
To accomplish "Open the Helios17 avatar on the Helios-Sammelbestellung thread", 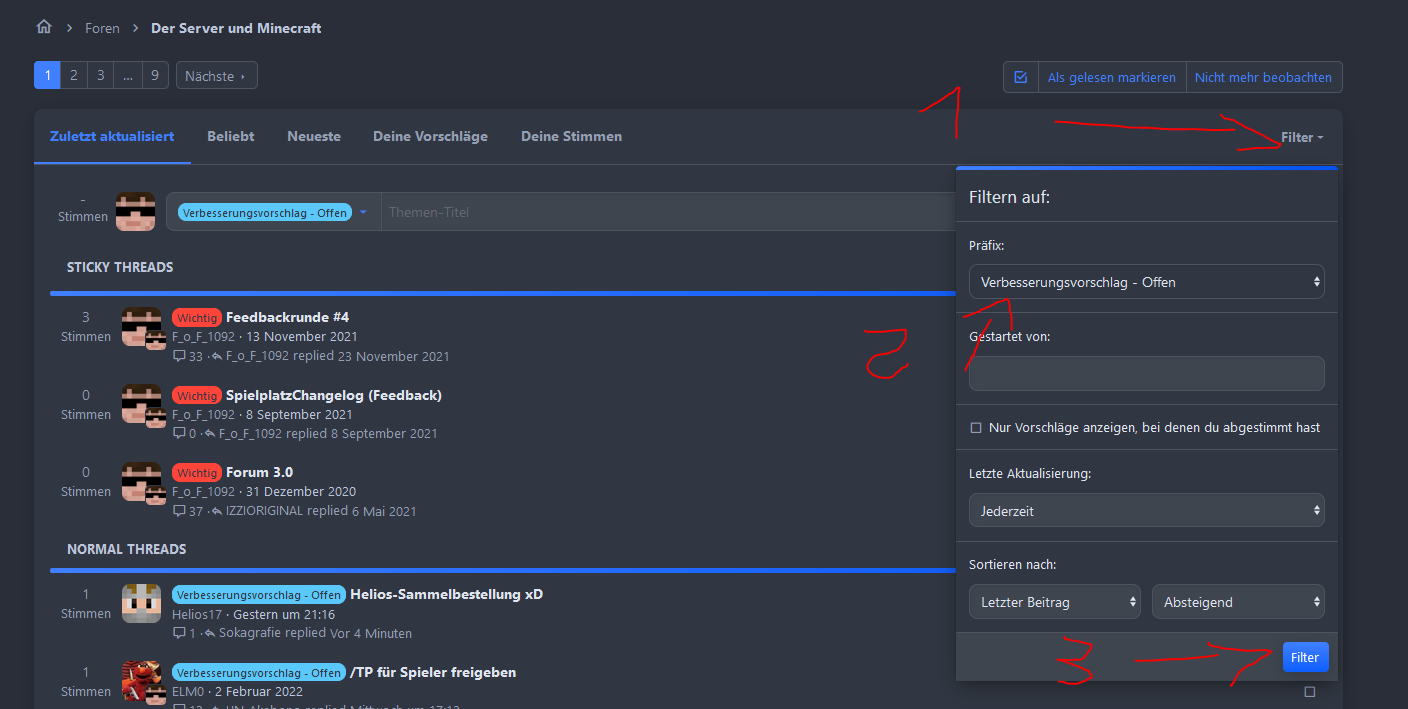I will point(141,604).
